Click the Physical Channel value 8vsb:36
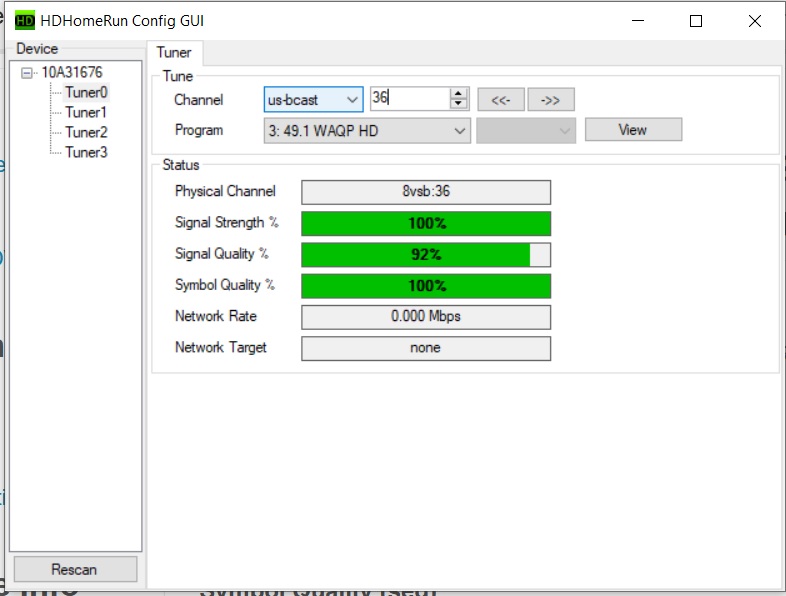The width and height of the screenshot is (786, 596). click(x=426, y=192)
